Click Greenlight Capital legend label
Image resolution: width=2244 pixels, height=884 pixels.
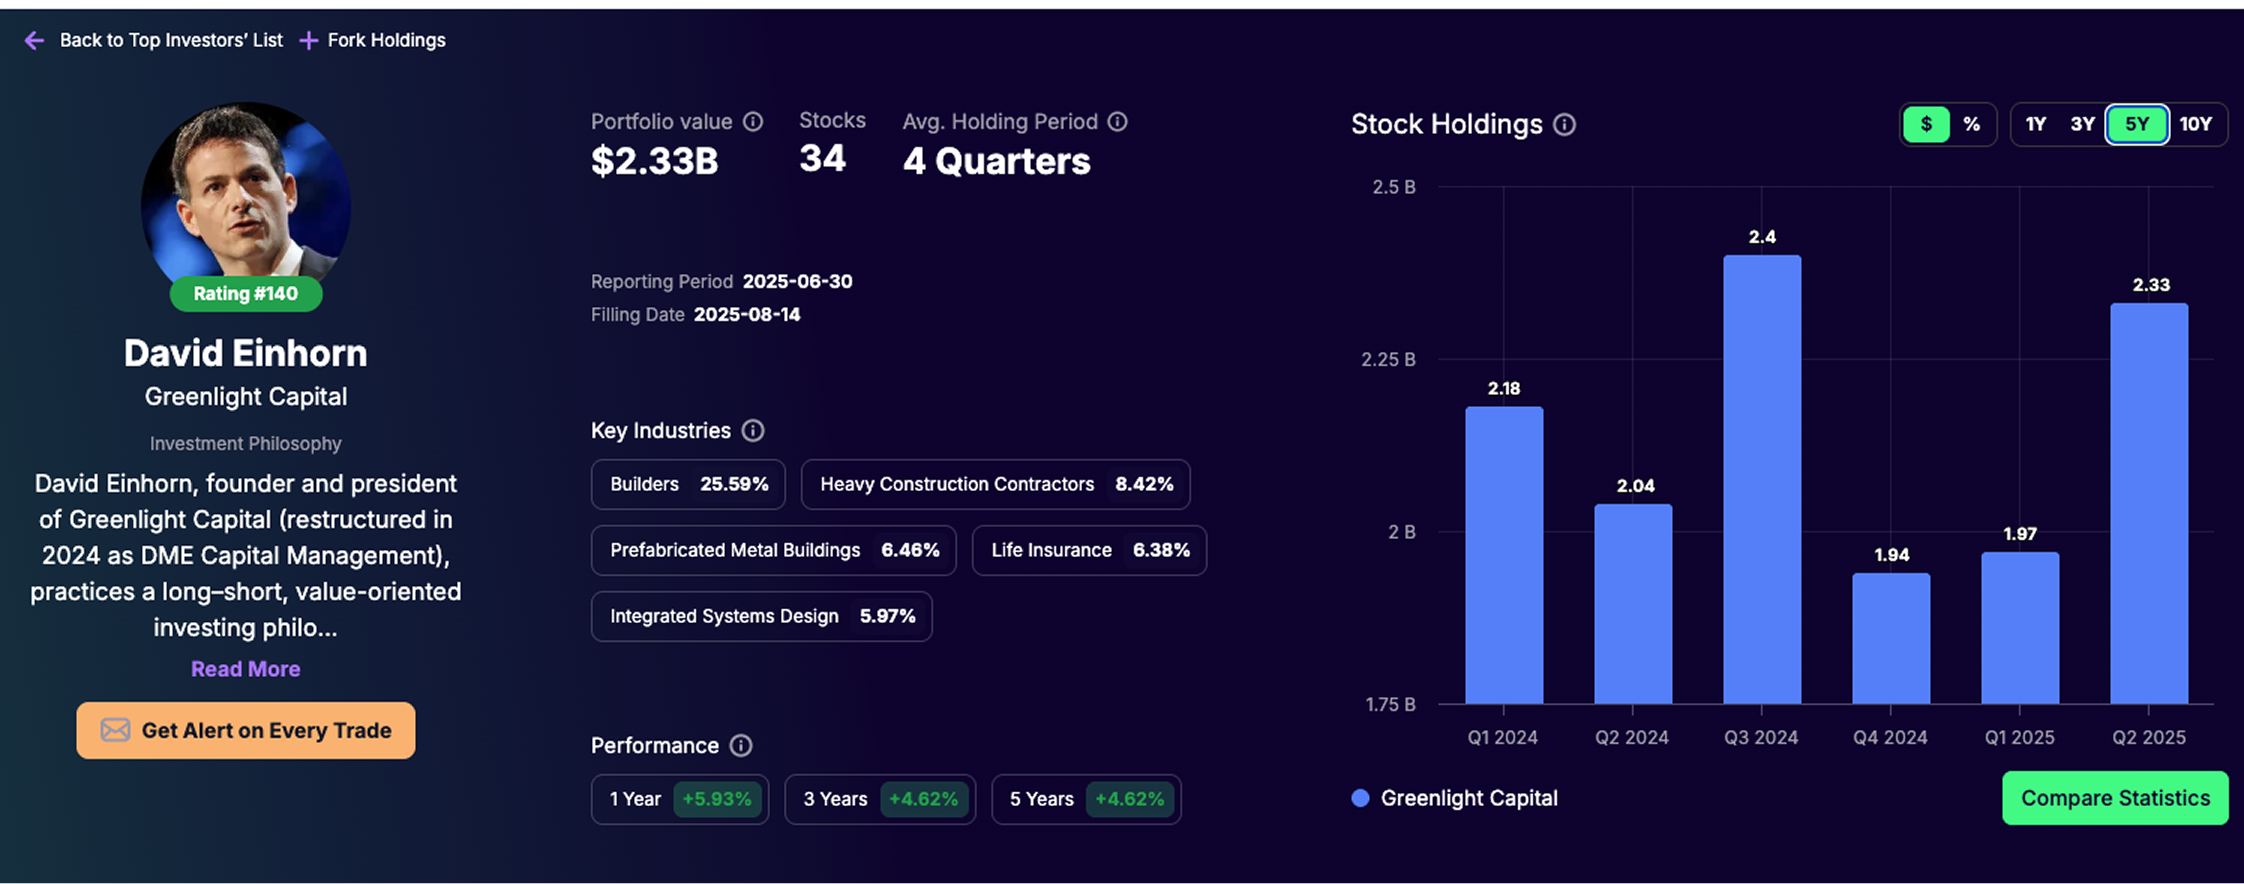click(1469, 798)
